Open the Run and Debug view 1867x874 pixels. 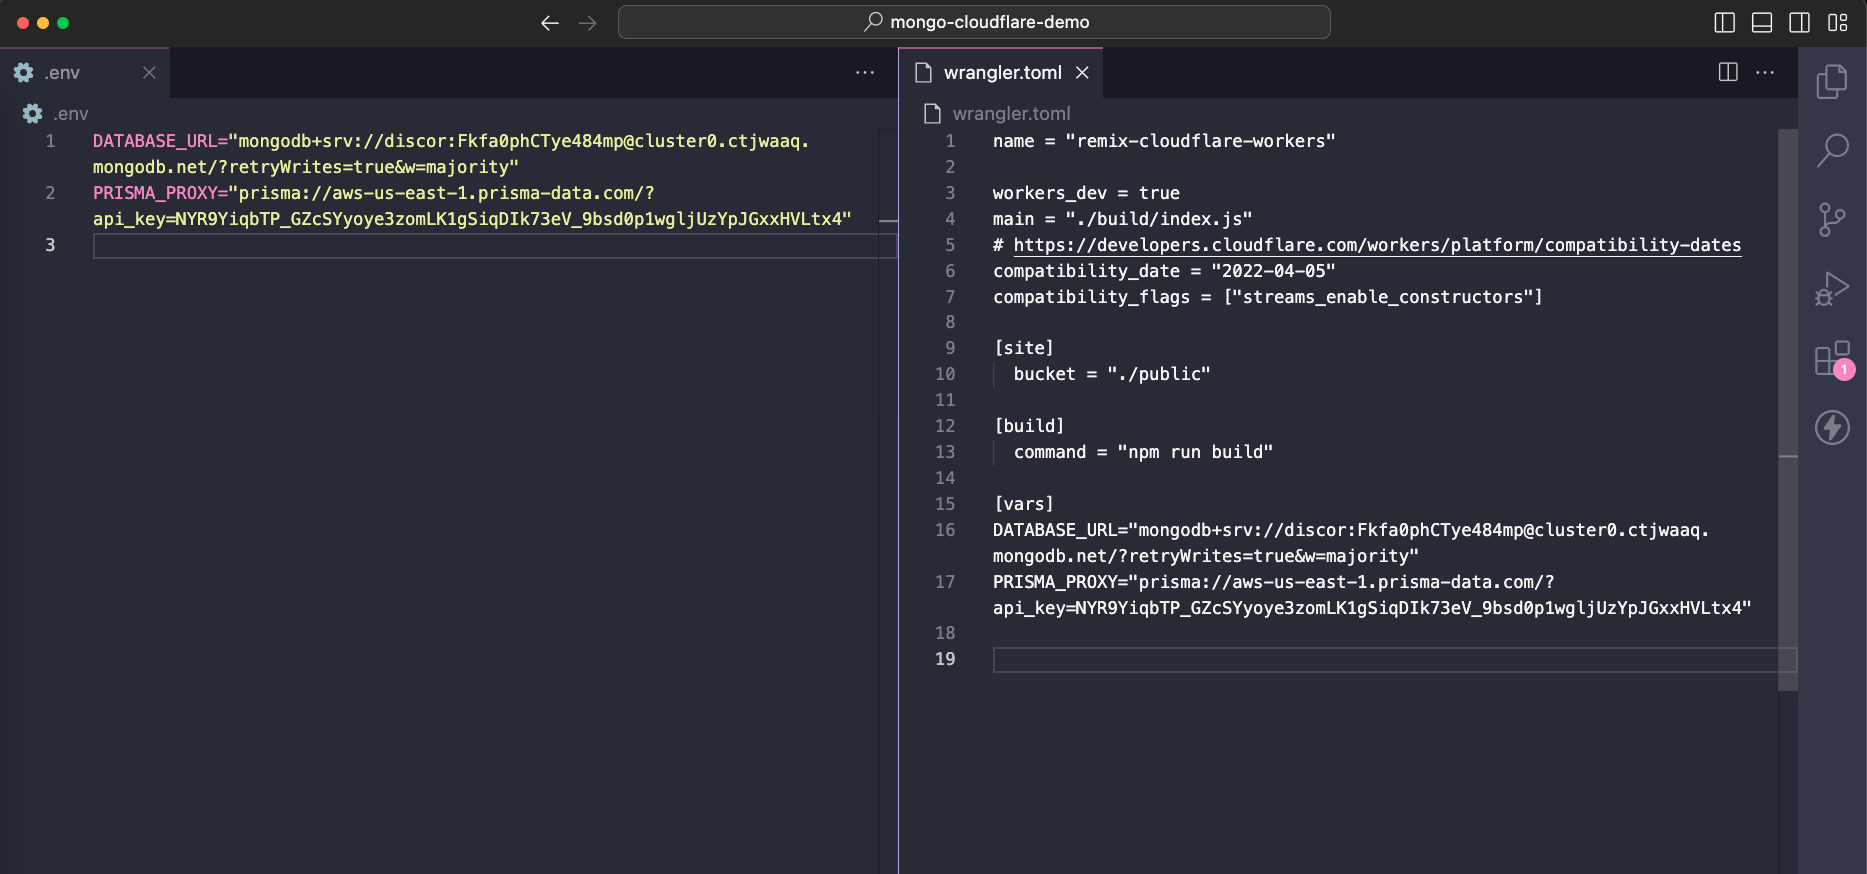coord(1832,289)
